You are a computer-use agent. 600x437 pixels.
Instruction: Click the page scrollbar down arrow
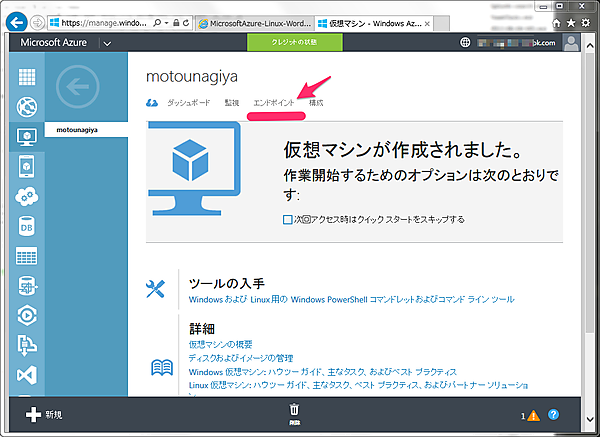pos(590,419)
